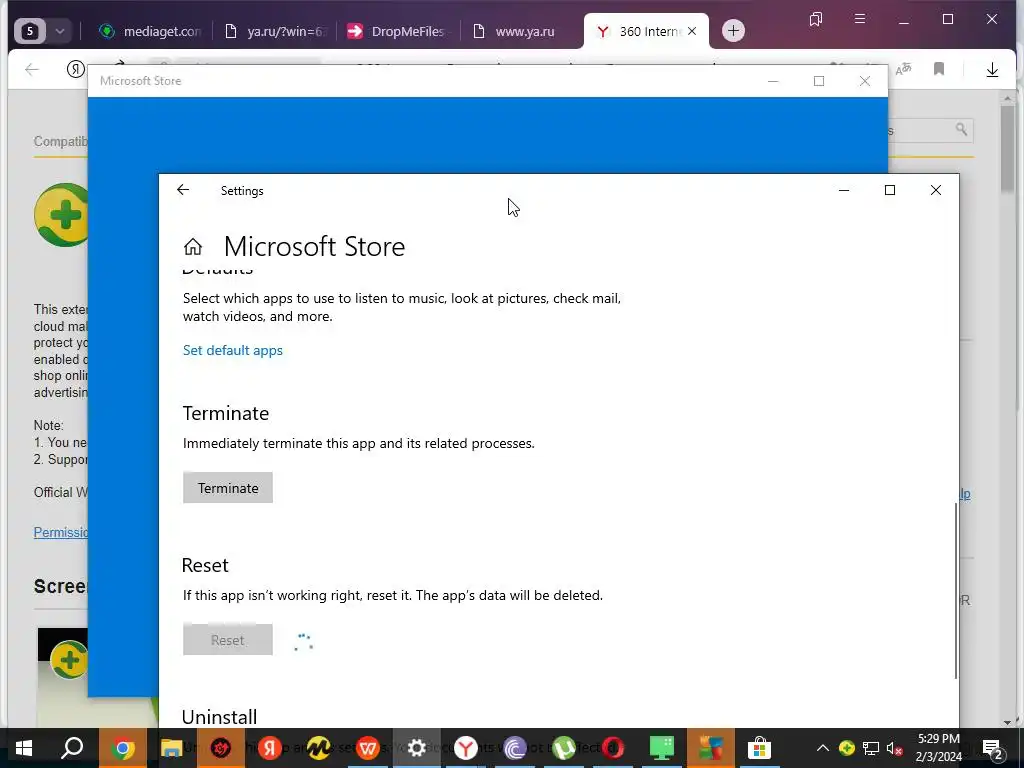Go back using the Settings back arrow
1024x768 pixels.
183,190
